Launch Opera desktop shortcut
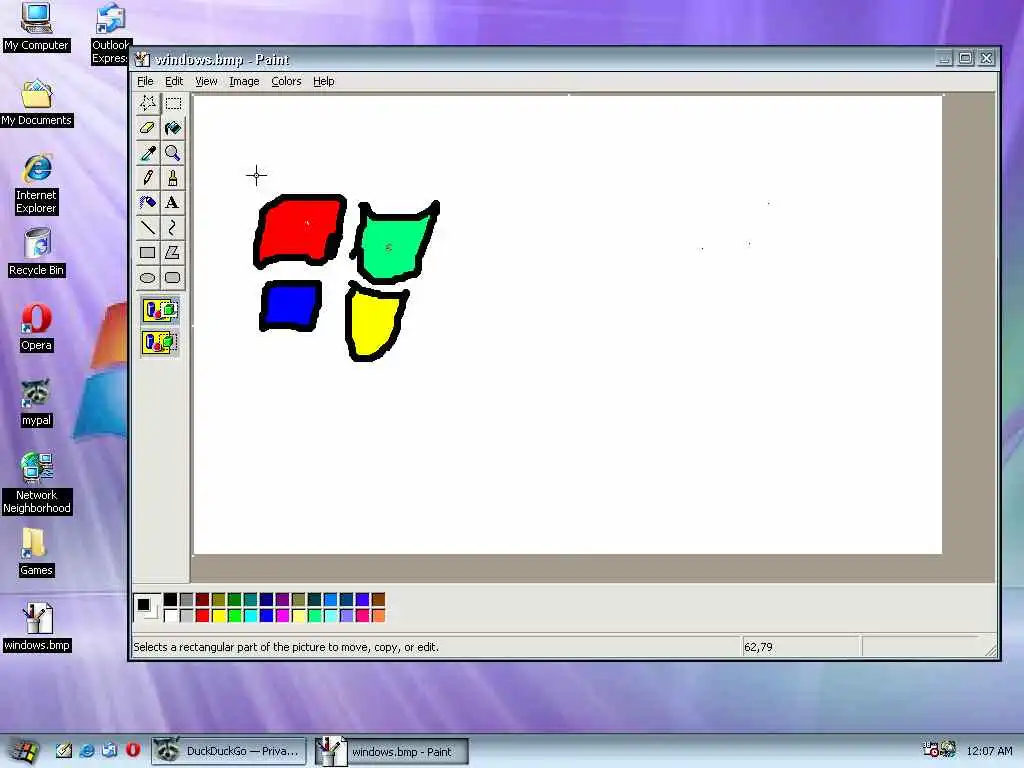The width and height of the screenshot is (1024, 768). point(36,328)
